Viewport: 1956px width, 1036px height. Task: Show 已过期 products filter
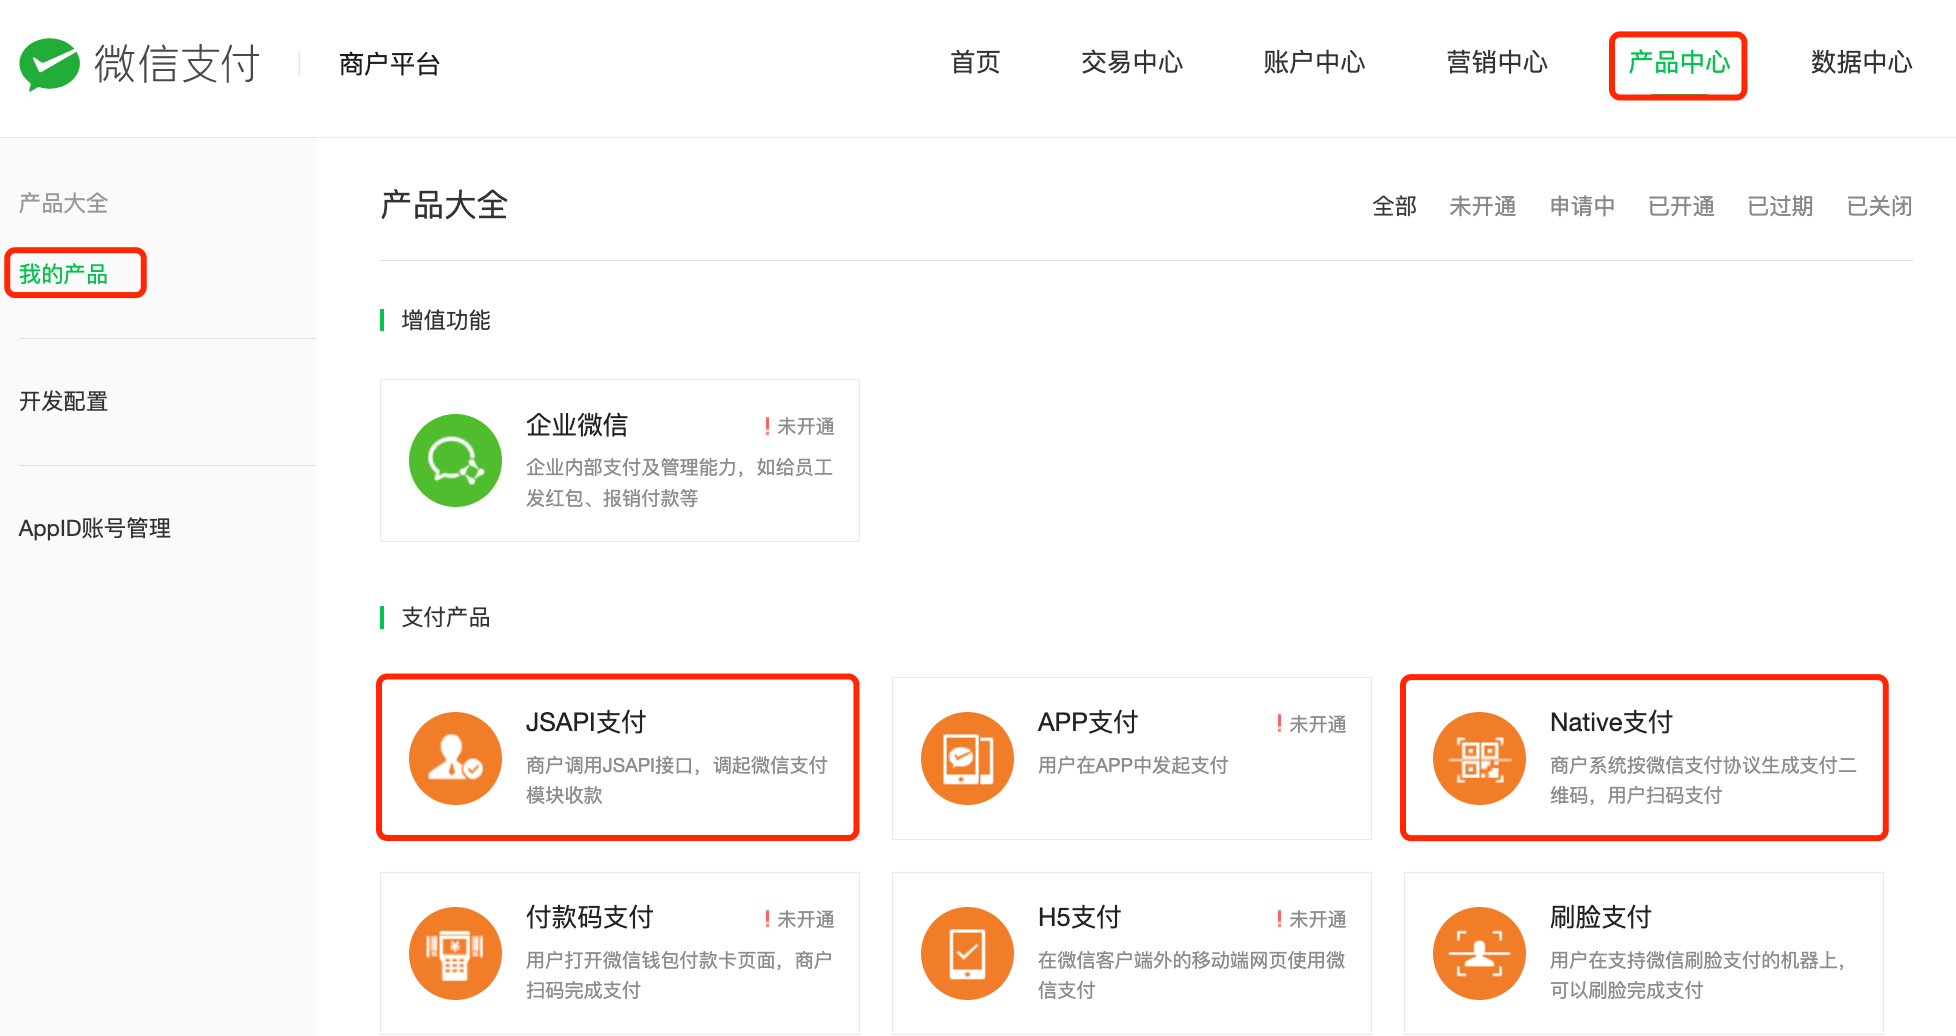(1780, 206)
